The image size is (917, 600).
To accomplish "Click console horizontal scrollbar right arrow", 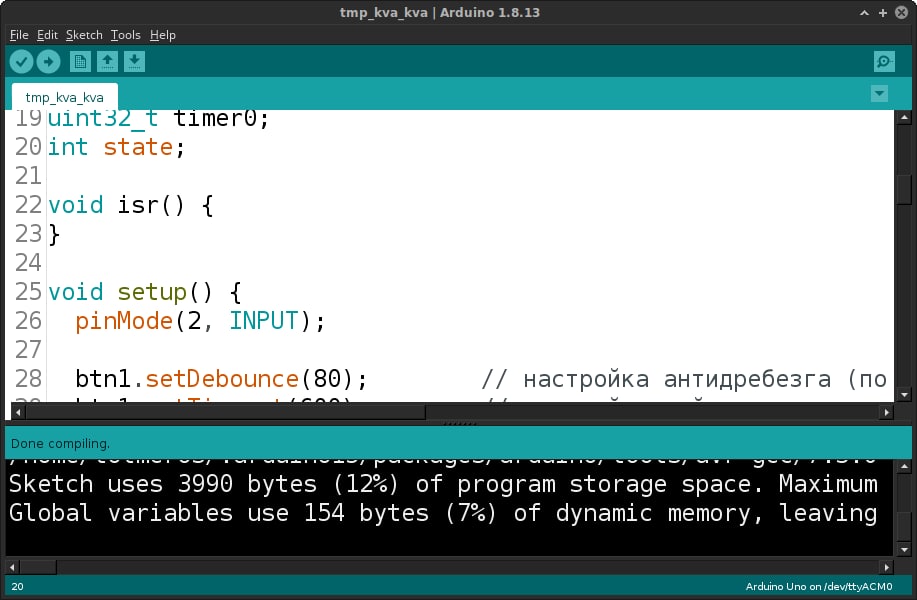I will tap(887, 567).
